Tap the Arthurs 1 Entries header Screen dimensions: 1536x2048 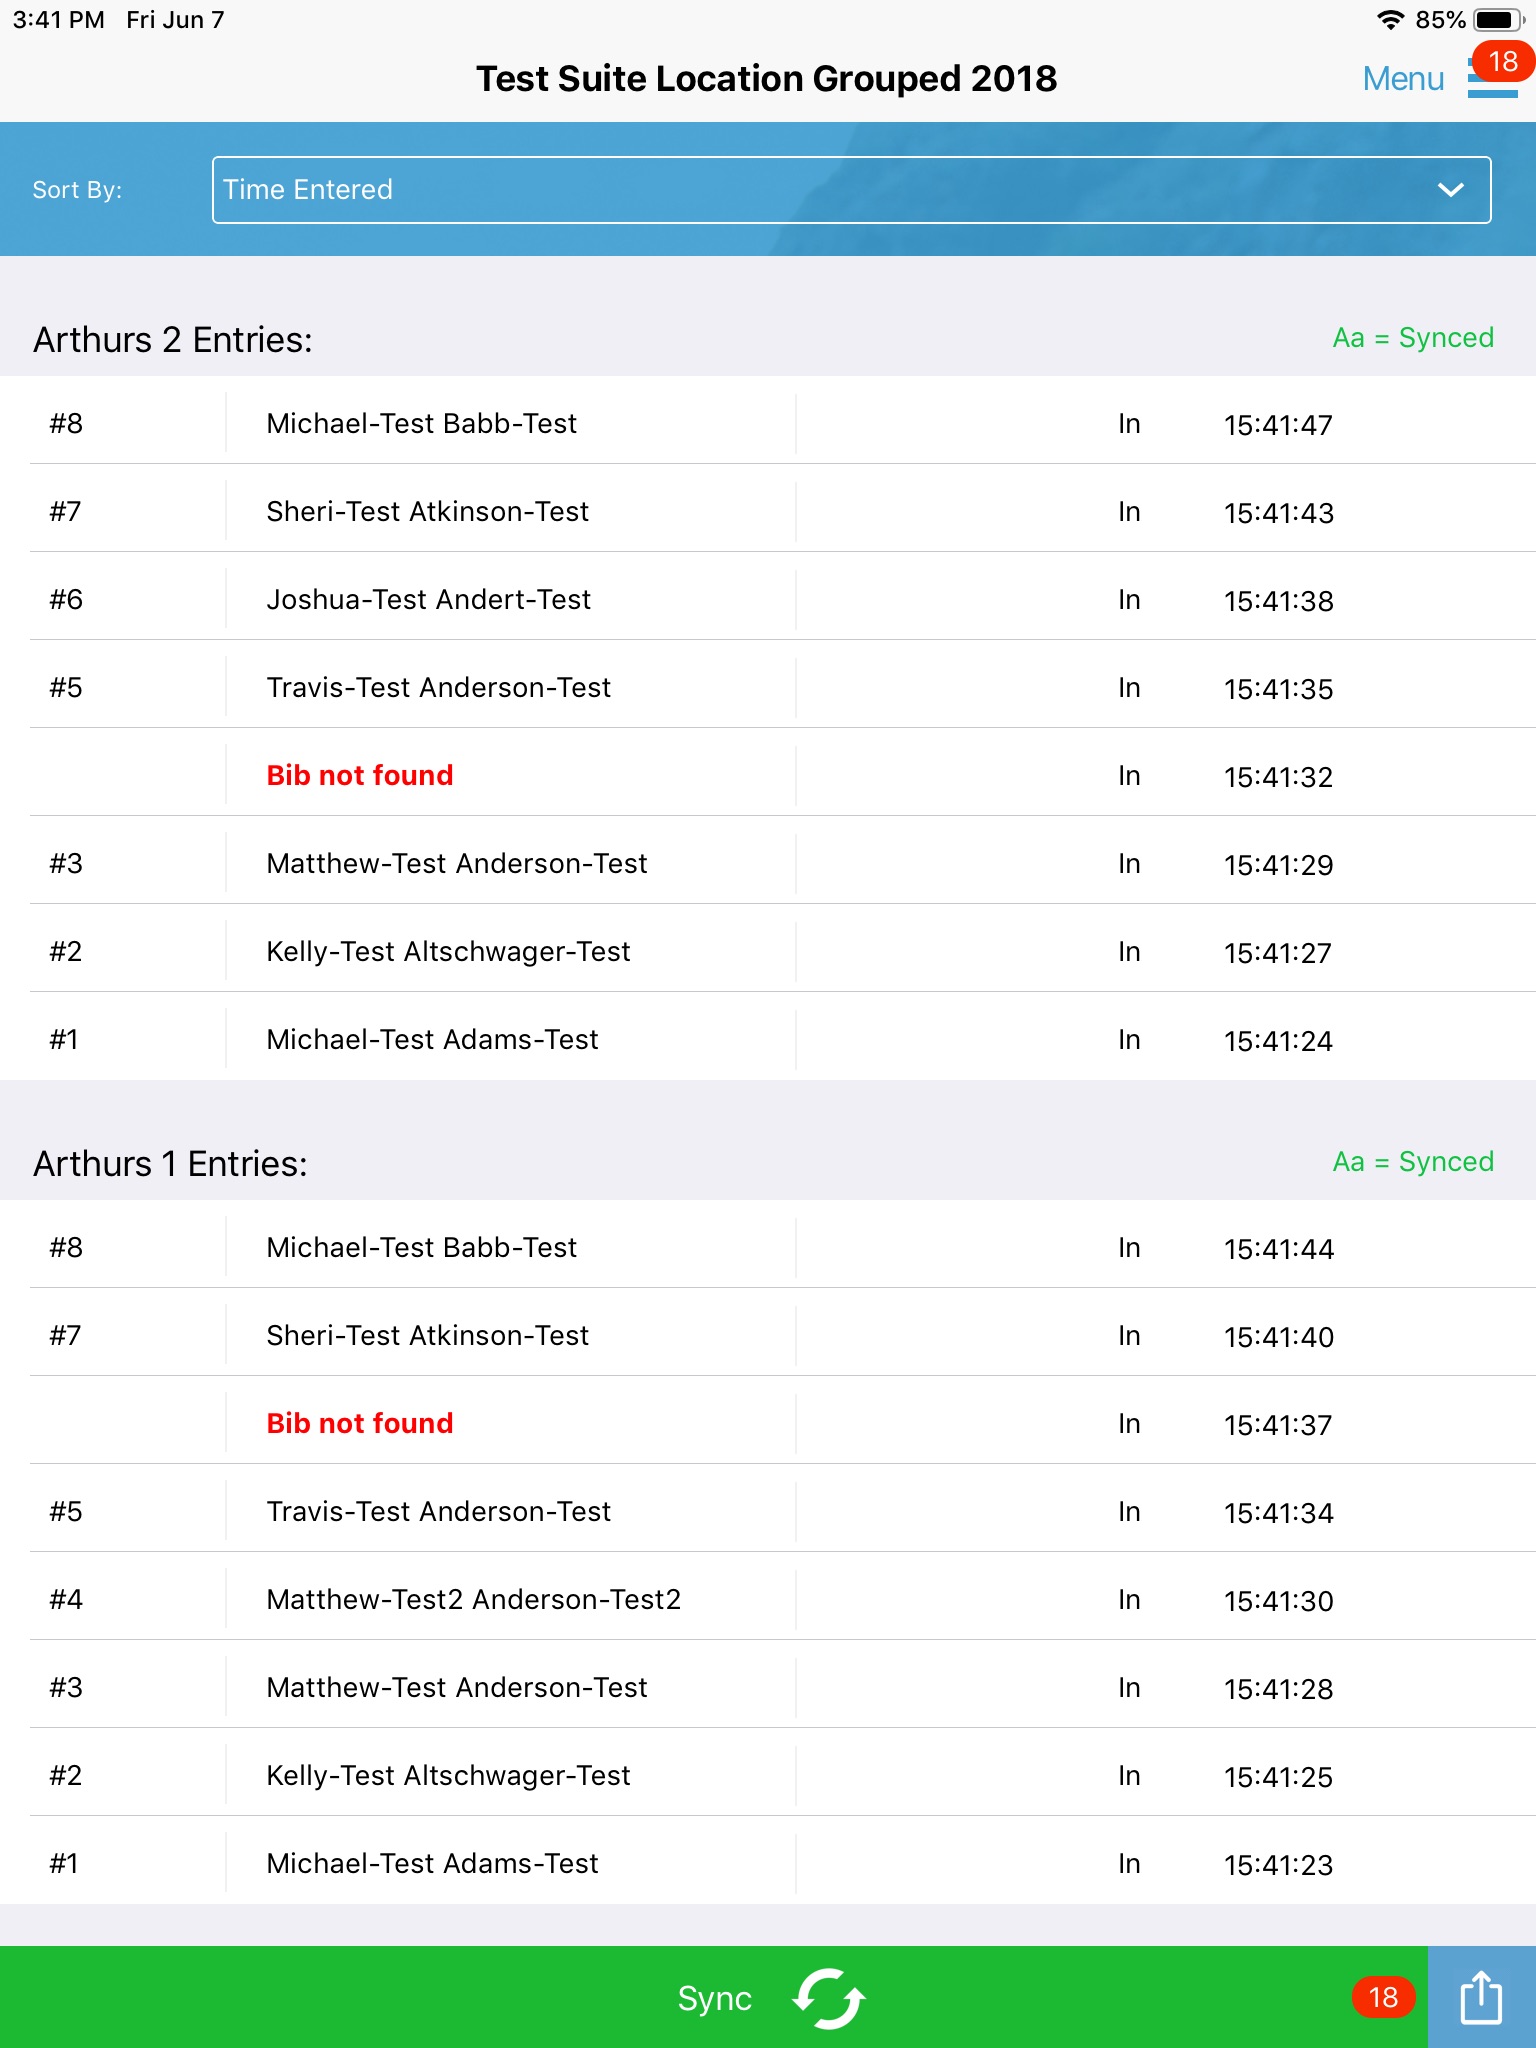(x=170, y=1164)
